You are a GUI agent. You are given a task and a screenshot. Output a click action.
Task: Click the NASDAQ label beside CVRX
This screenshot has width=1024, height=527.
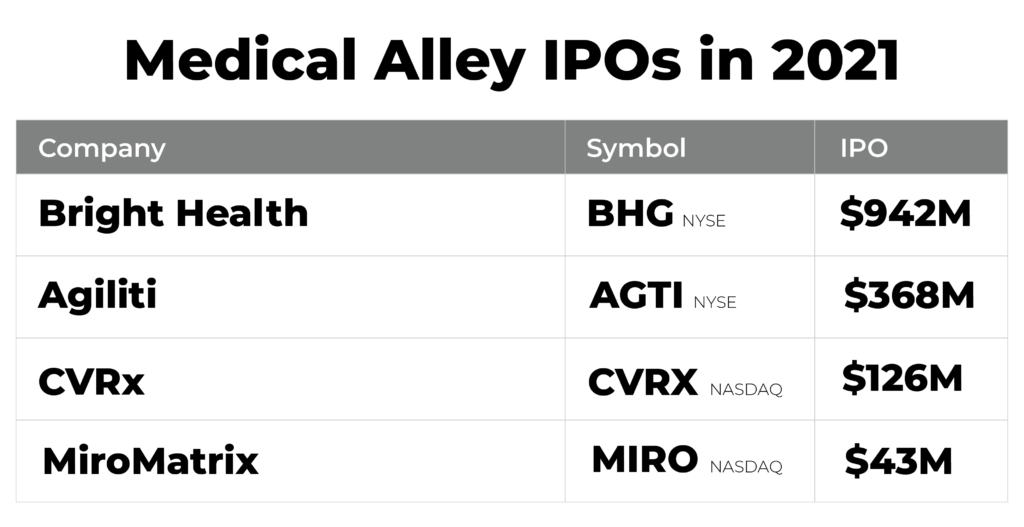pos(746,388)
